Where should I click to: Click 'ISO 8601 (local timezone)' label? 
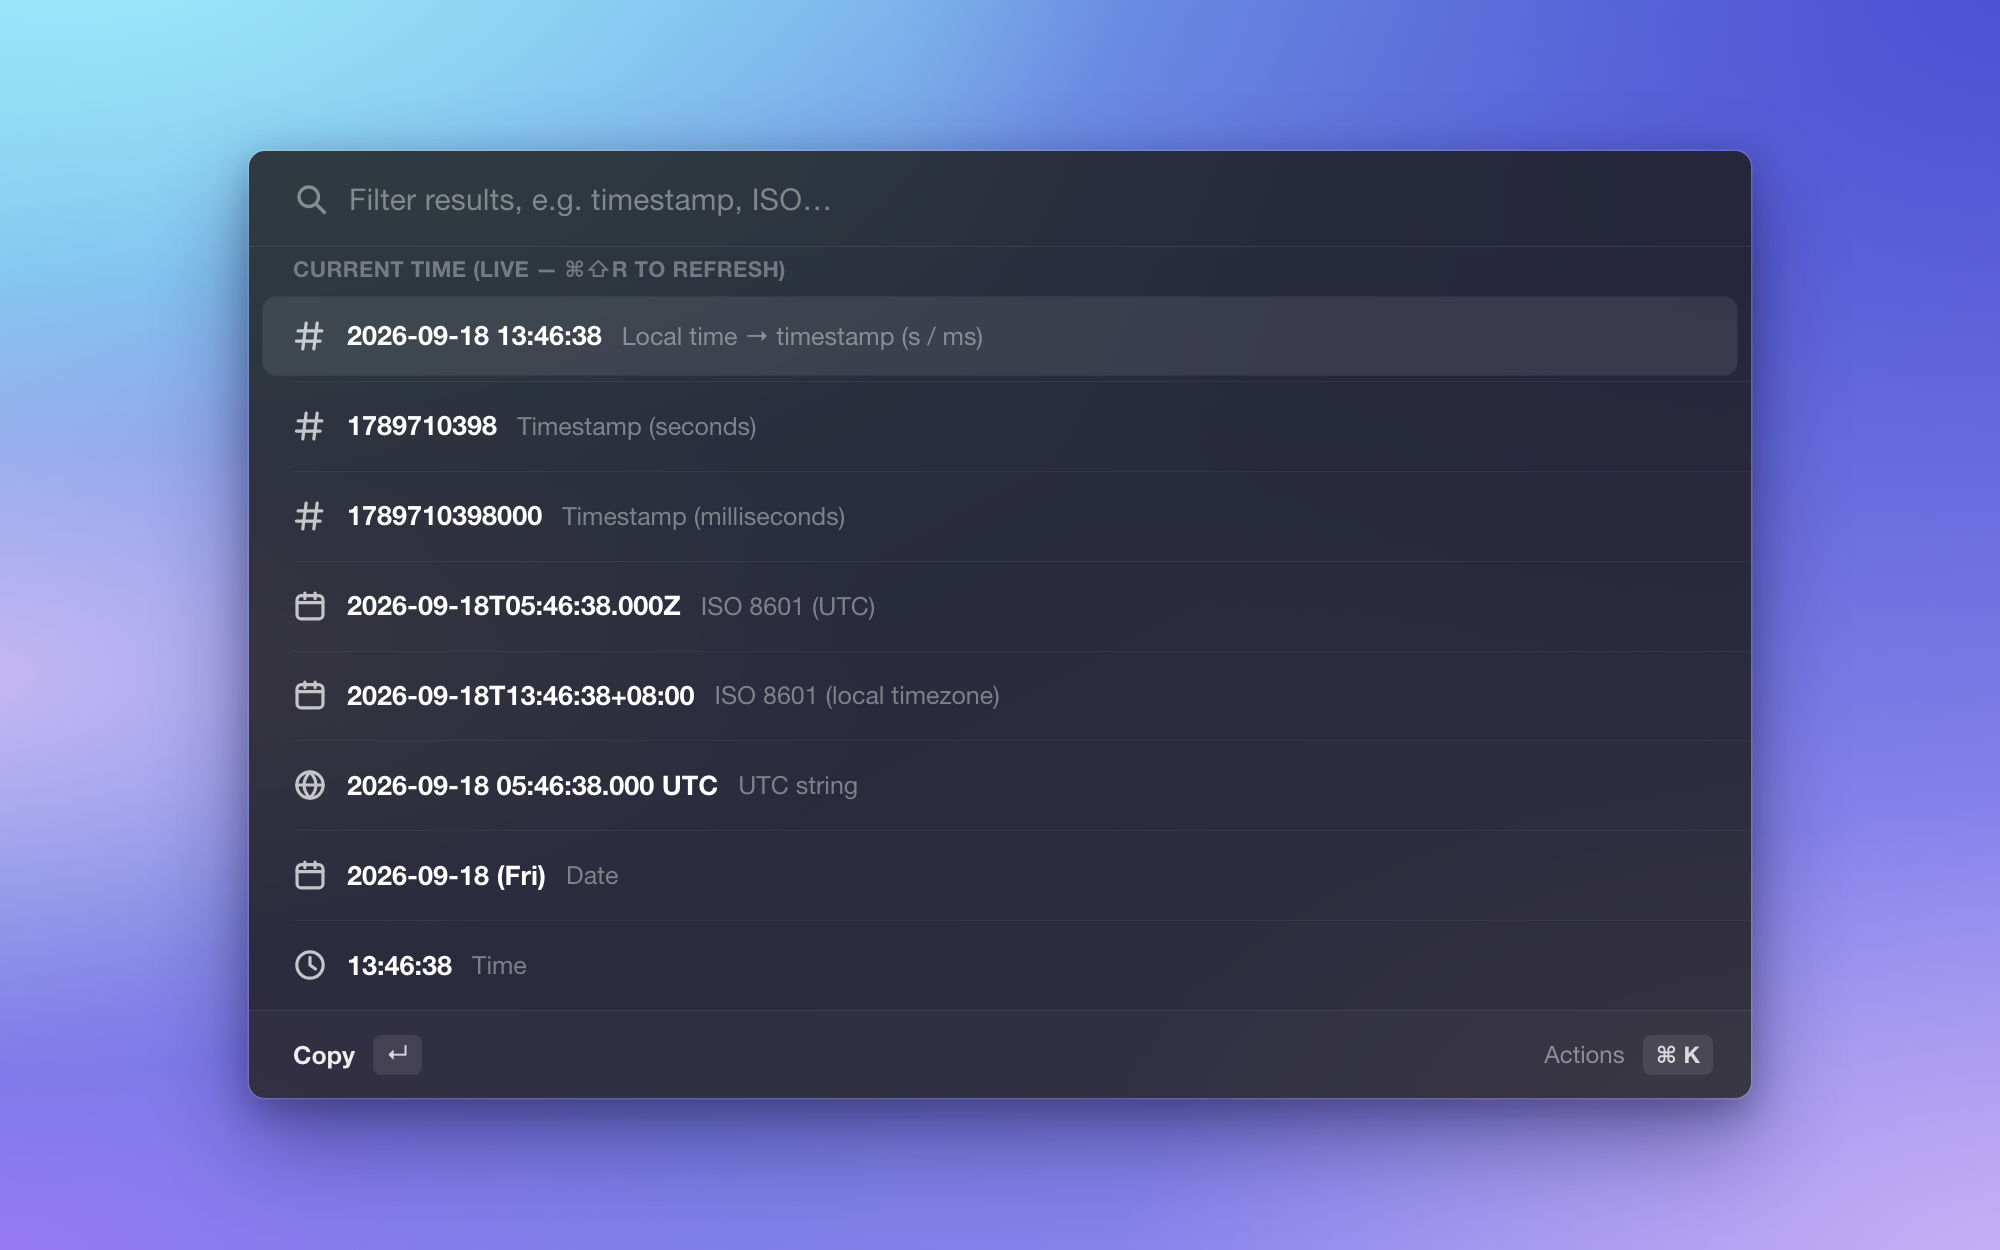[x=857, y=695]
